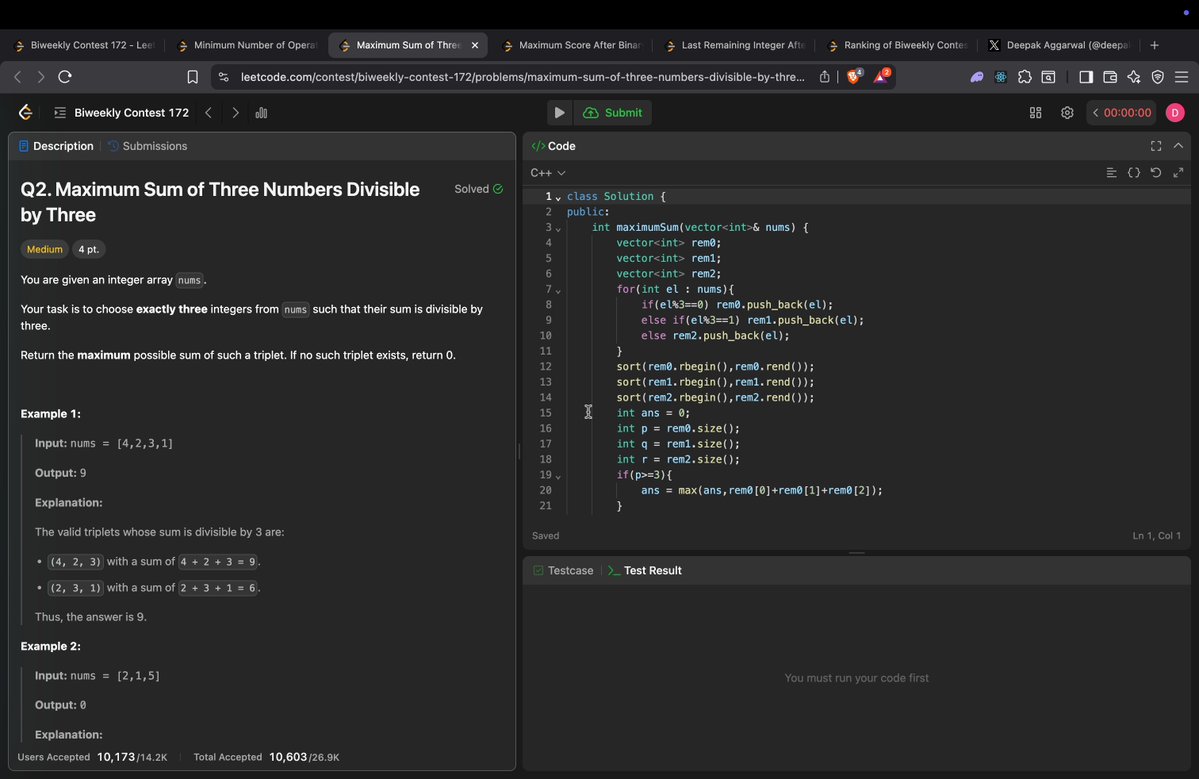Click the curly braces editor icon

pos(1133,173)
